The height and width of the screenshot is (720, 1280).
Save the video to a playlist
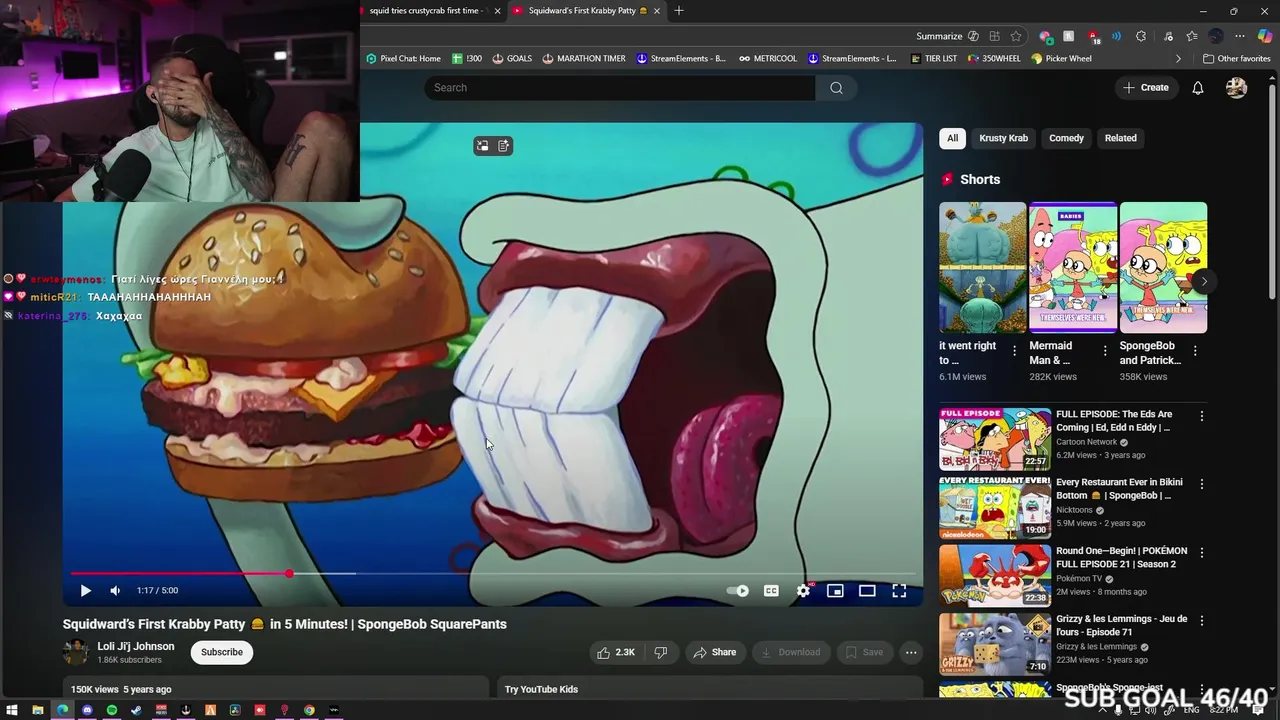865,652
